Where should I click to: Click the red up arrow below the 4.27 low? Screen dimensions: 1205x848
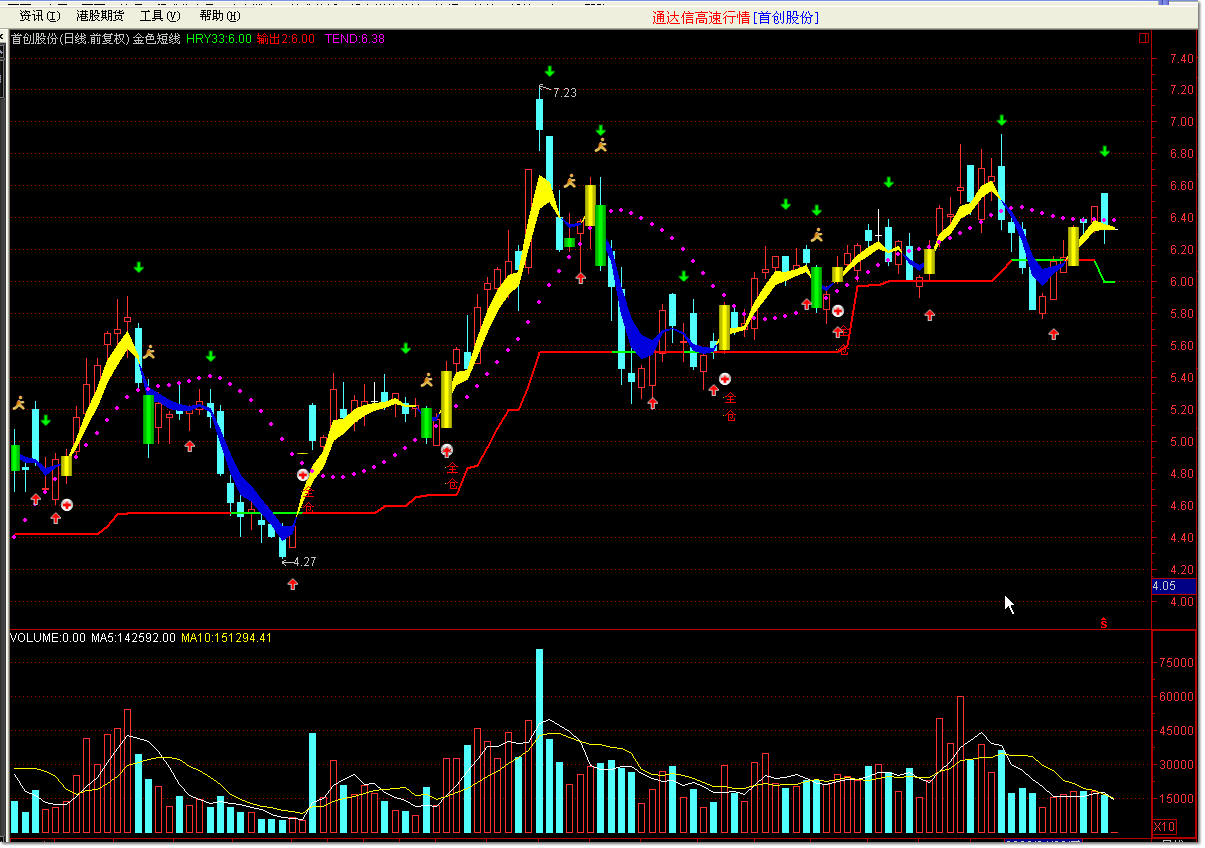(292, 584)
